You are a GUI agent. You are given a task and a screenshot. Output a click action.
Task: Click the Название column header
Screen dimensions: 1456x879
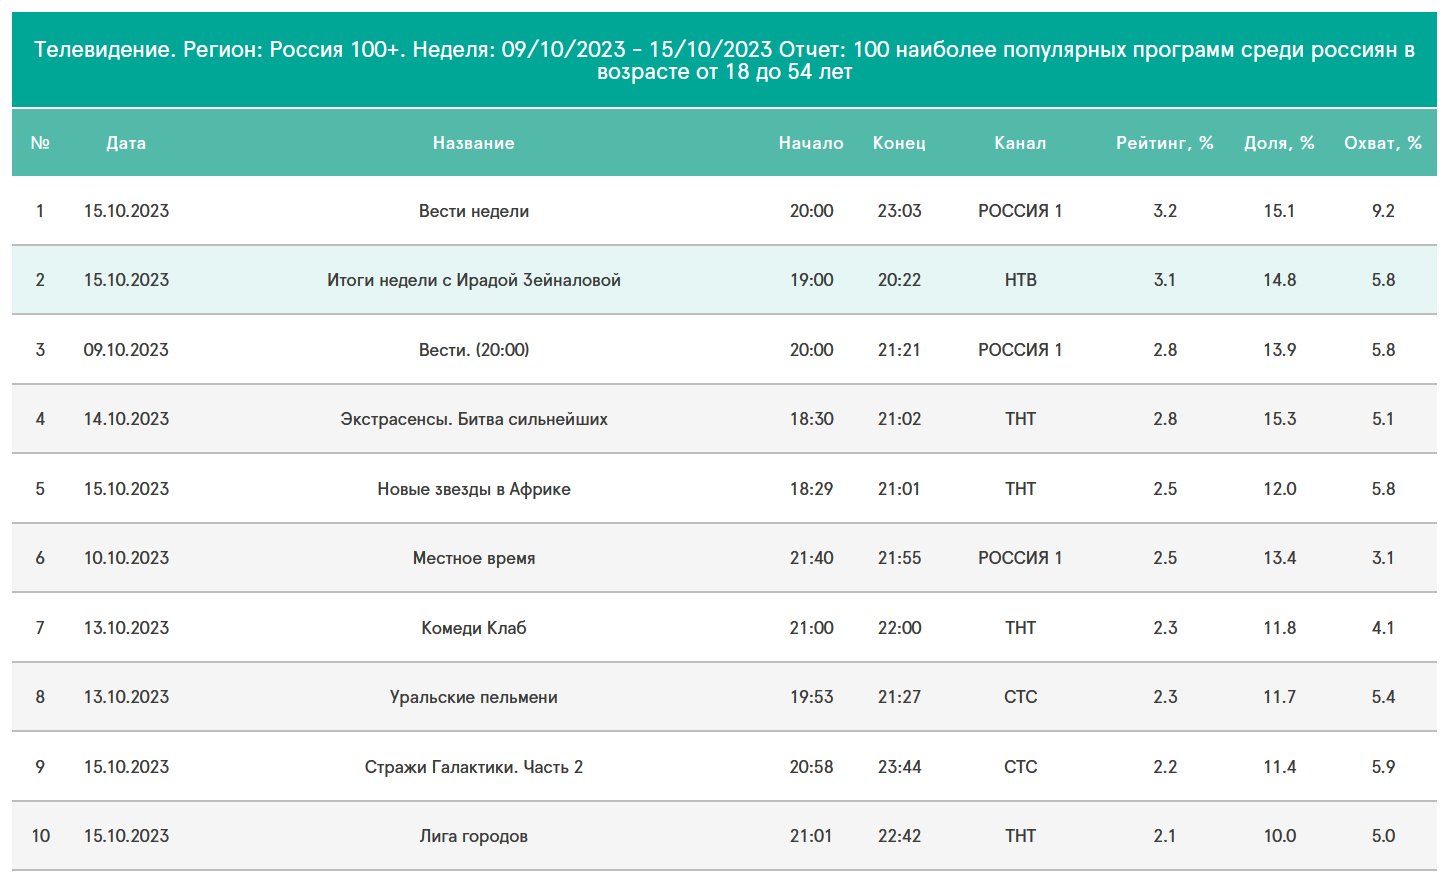point(474,143)
